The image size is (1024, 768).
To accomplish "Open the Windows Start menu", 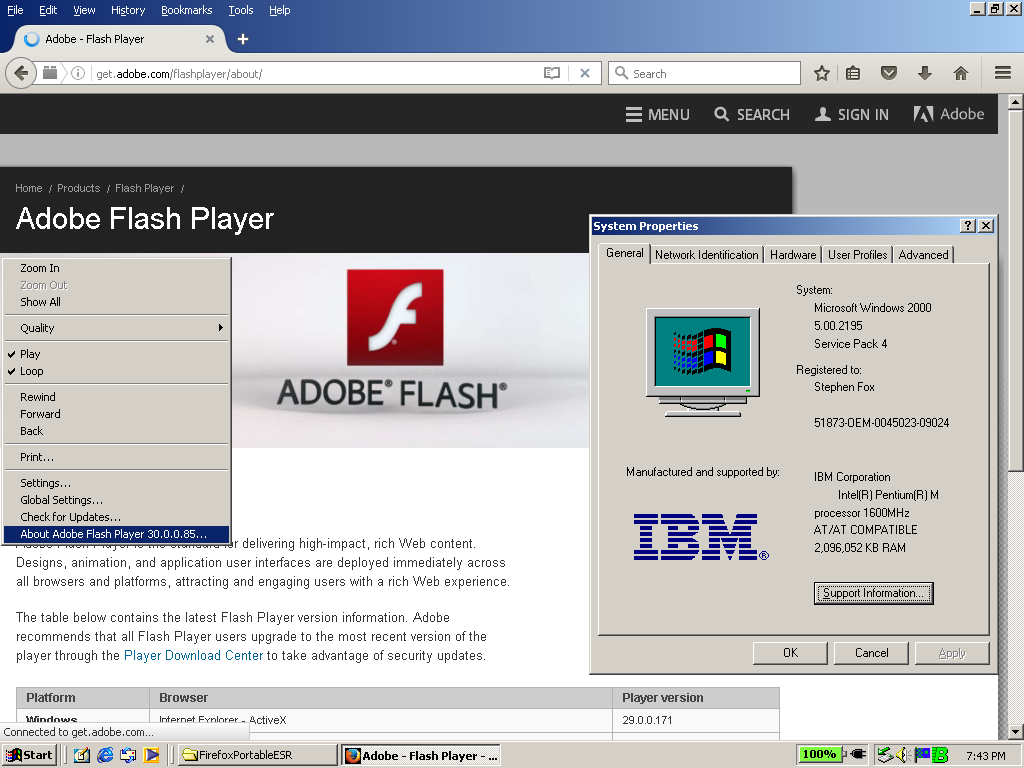I will pyautogui.click(x=29, y=755).
